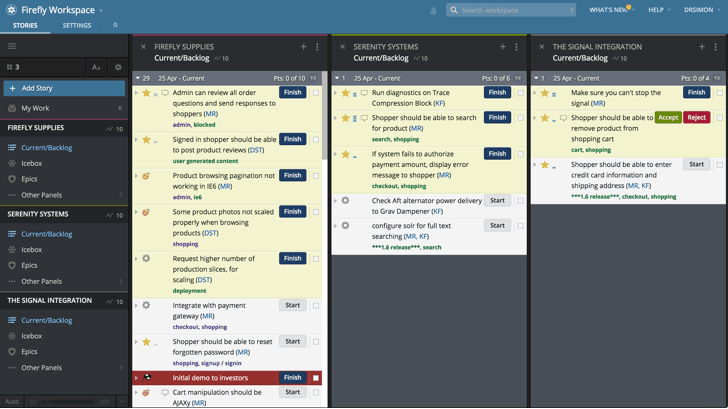Click the text size icon in sidebar

coord(96,67)
